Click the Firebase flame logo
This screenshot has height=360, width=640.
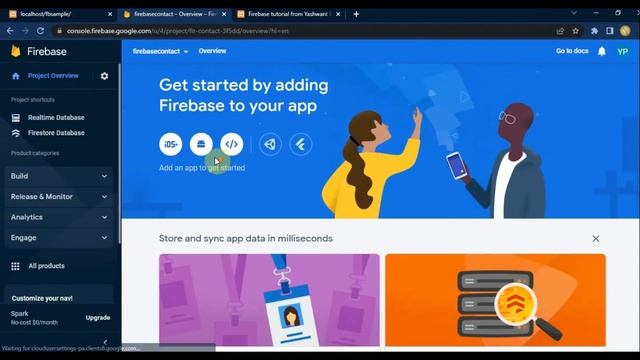tap(16, 51)
